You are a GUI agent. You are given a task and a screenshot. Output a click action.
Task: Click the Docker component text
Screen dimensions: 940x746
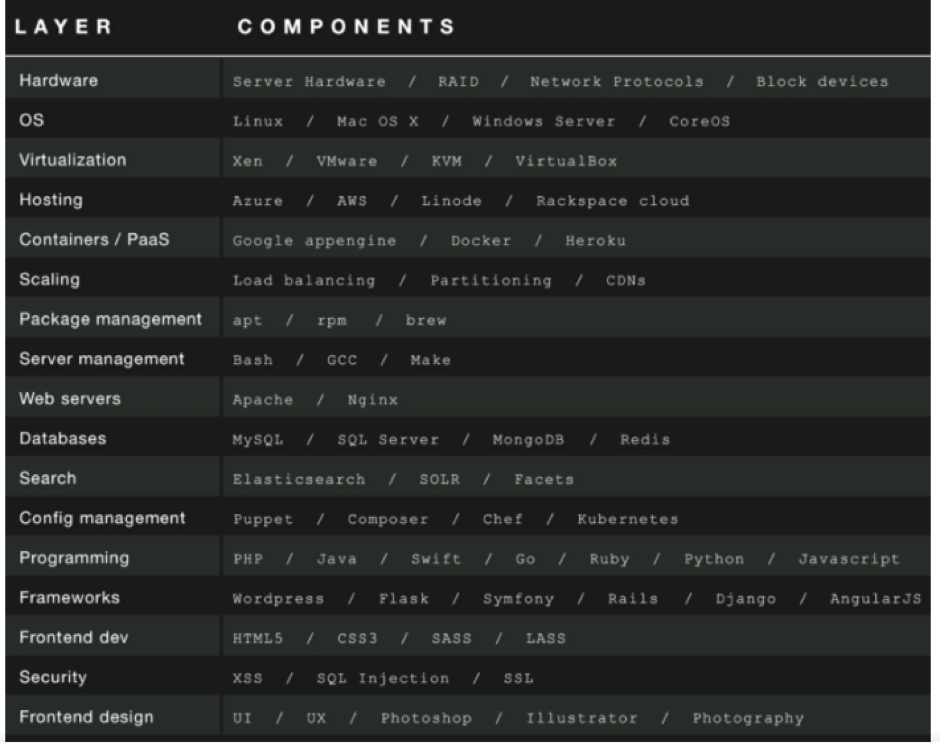481,240
